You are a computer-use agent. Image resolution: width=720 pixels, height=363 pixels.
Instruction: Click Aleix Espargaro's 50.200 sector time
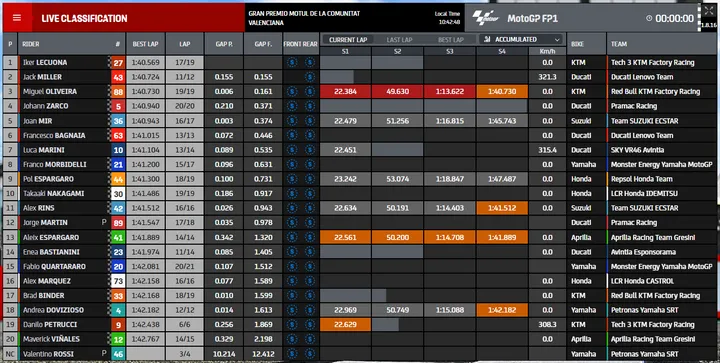point(398,237)
